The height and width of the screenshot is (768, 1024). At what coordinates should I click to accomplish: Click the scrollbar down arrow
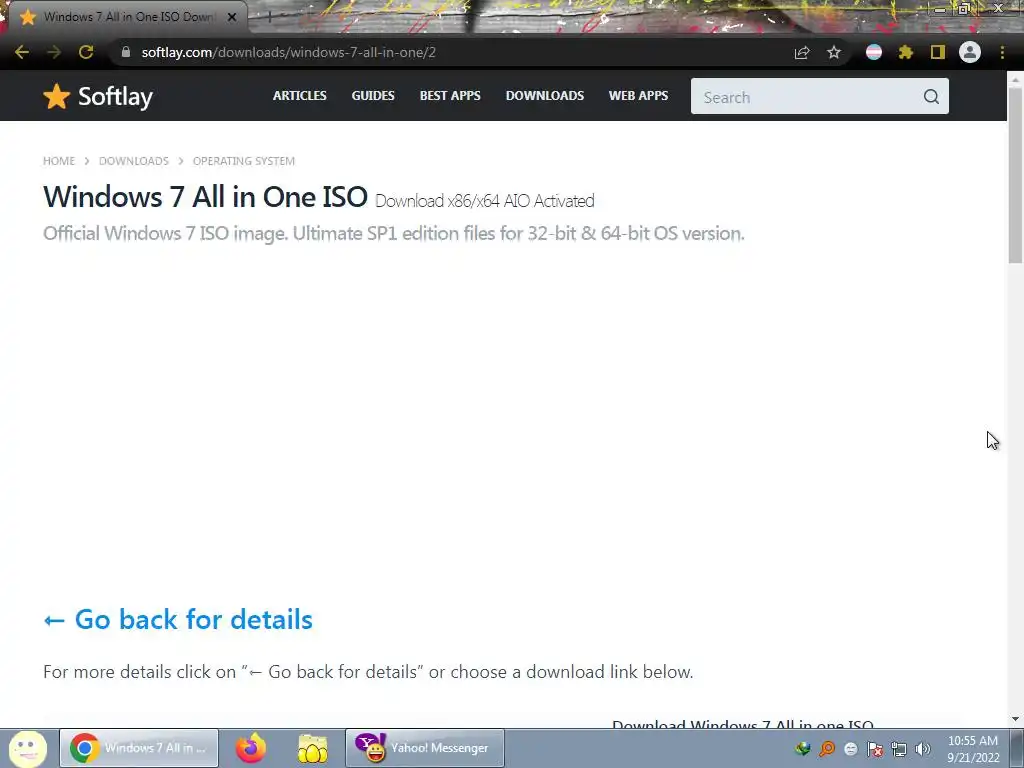(x=1015, y=719)
